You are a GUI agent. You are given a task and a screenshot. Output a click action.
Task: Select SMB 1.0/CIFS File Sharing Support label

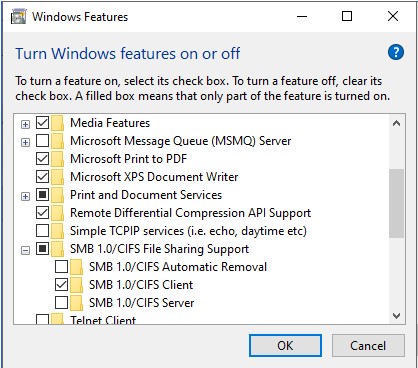pyautogui.click(x=160, y=249)
